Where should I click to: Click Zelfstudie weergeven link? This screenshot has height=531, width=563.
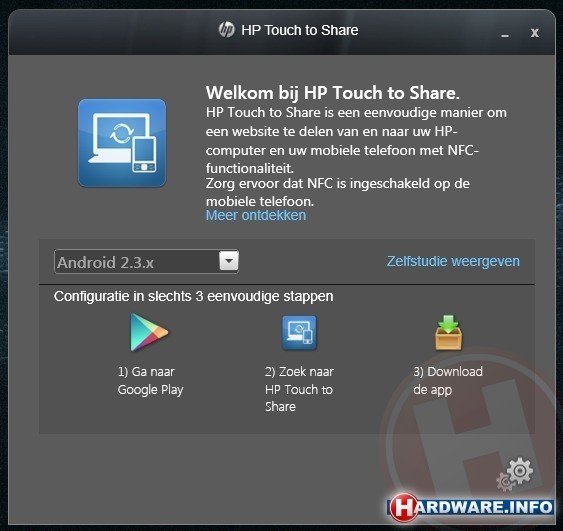453,261
